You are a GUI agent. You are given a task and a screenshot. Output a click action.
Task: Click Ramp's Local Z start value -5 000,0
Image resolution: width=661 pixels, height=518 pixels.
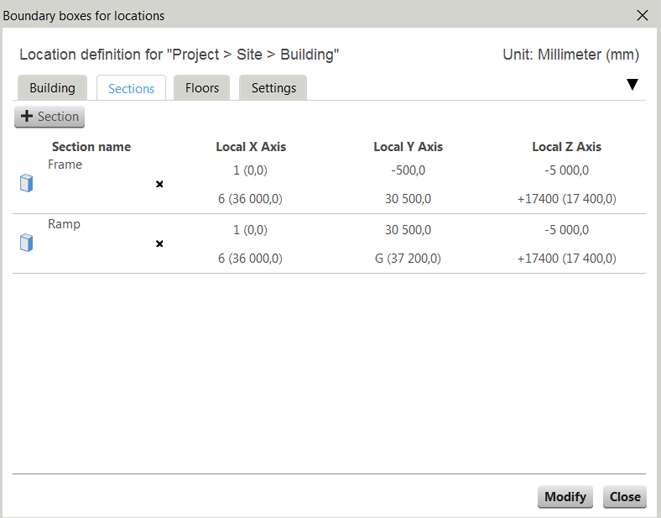coord(566,230)
